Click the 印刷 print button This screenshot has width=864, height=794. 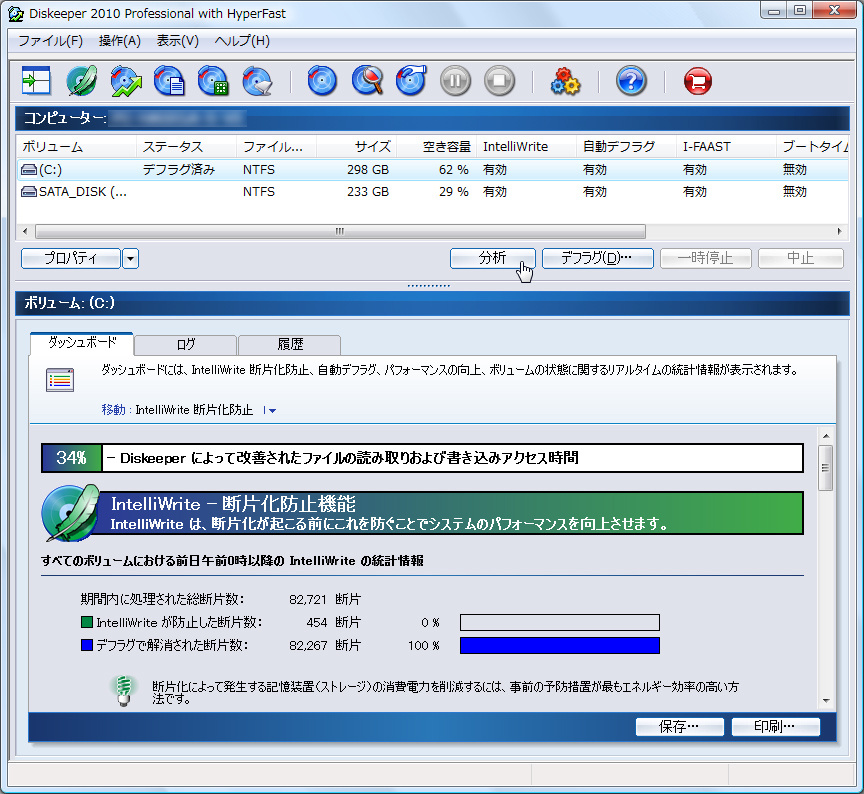click(x=776, y=726)
